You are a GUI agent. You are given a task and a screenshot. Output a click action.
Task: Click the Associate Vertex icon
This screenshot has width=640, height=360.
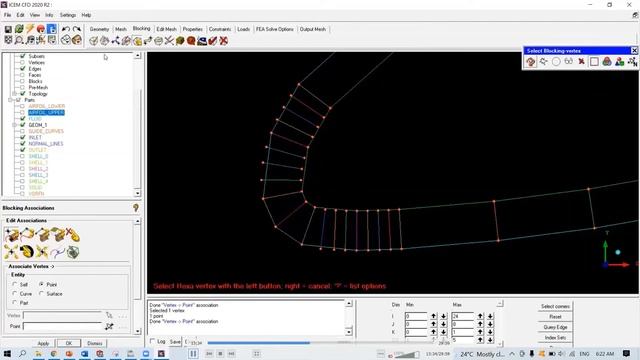tap(12, 235)
